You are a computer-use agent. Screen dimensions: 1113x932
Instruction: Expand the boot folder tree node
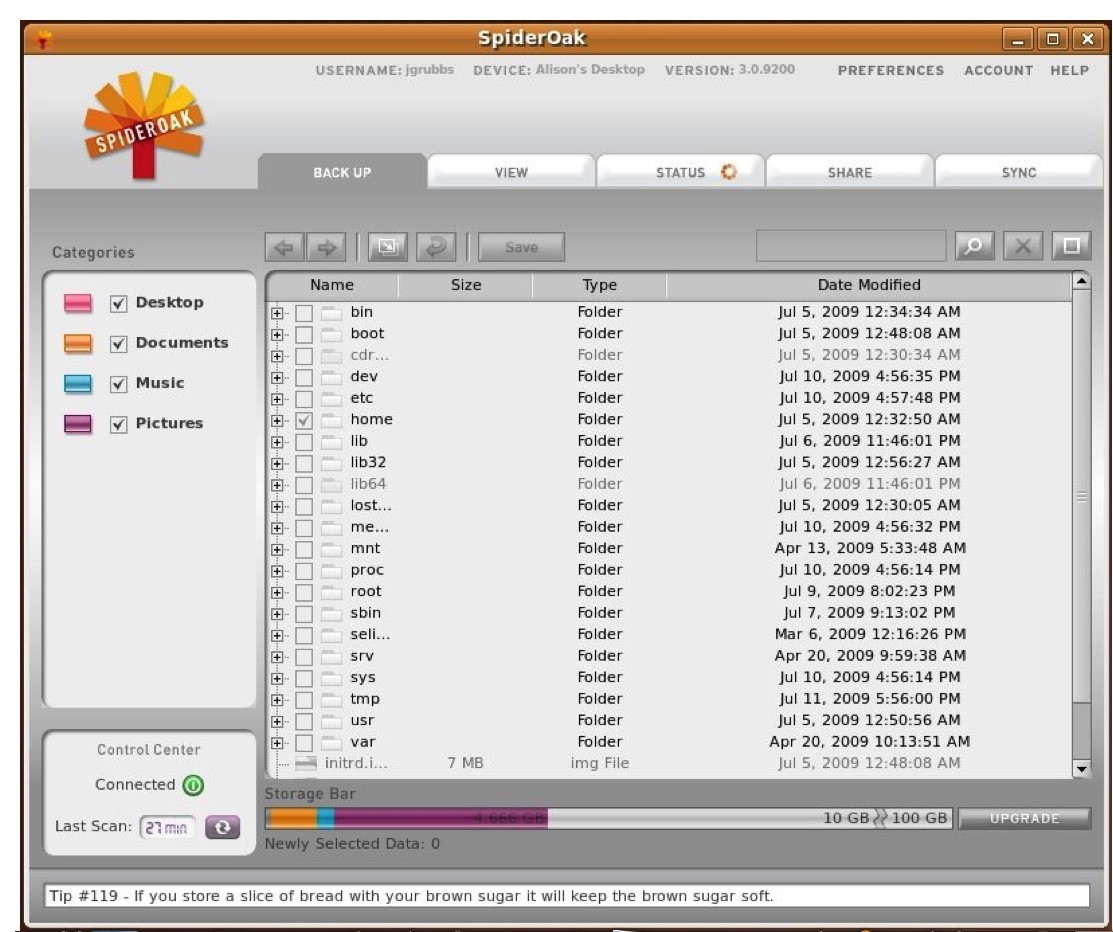coord(277,334)
